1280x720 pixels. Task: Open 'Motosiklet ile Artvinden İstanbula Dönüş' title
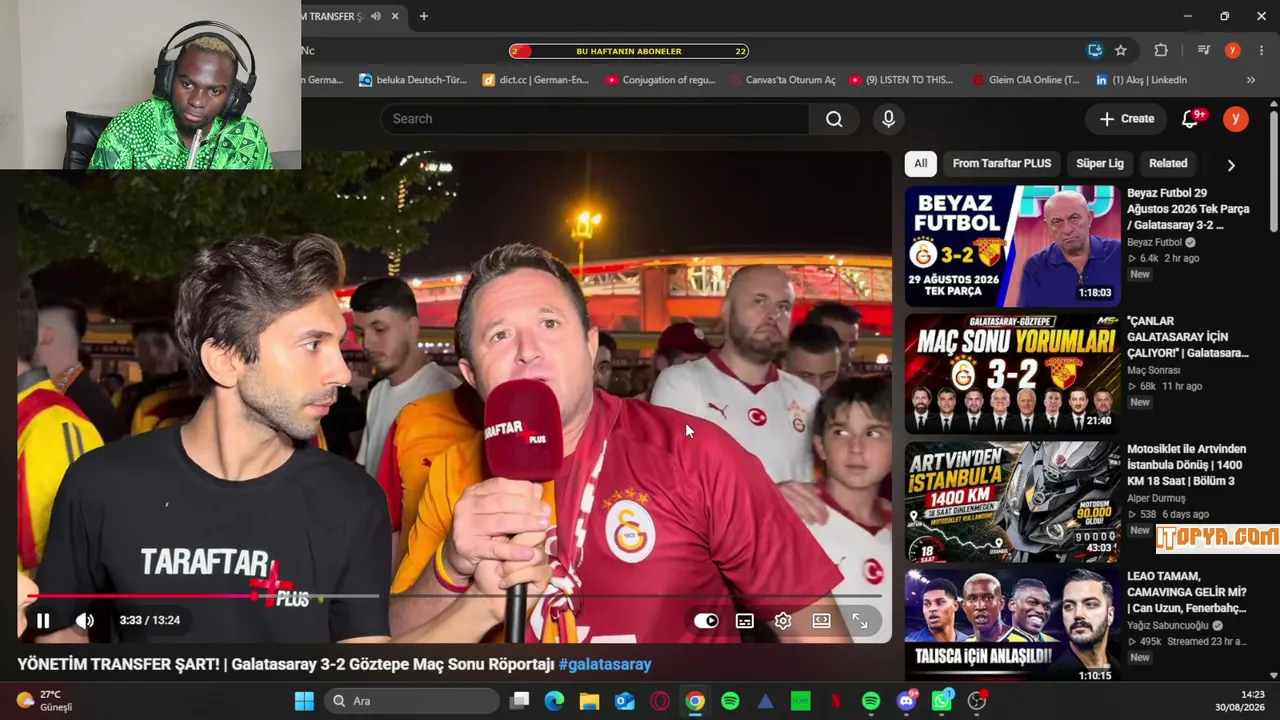pyautogui.click(x=1188, y=465)
